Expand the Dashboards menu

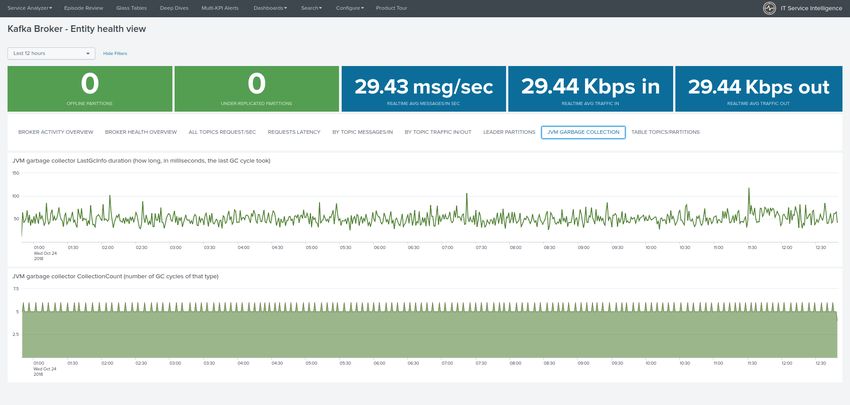[x=270, y=8]
